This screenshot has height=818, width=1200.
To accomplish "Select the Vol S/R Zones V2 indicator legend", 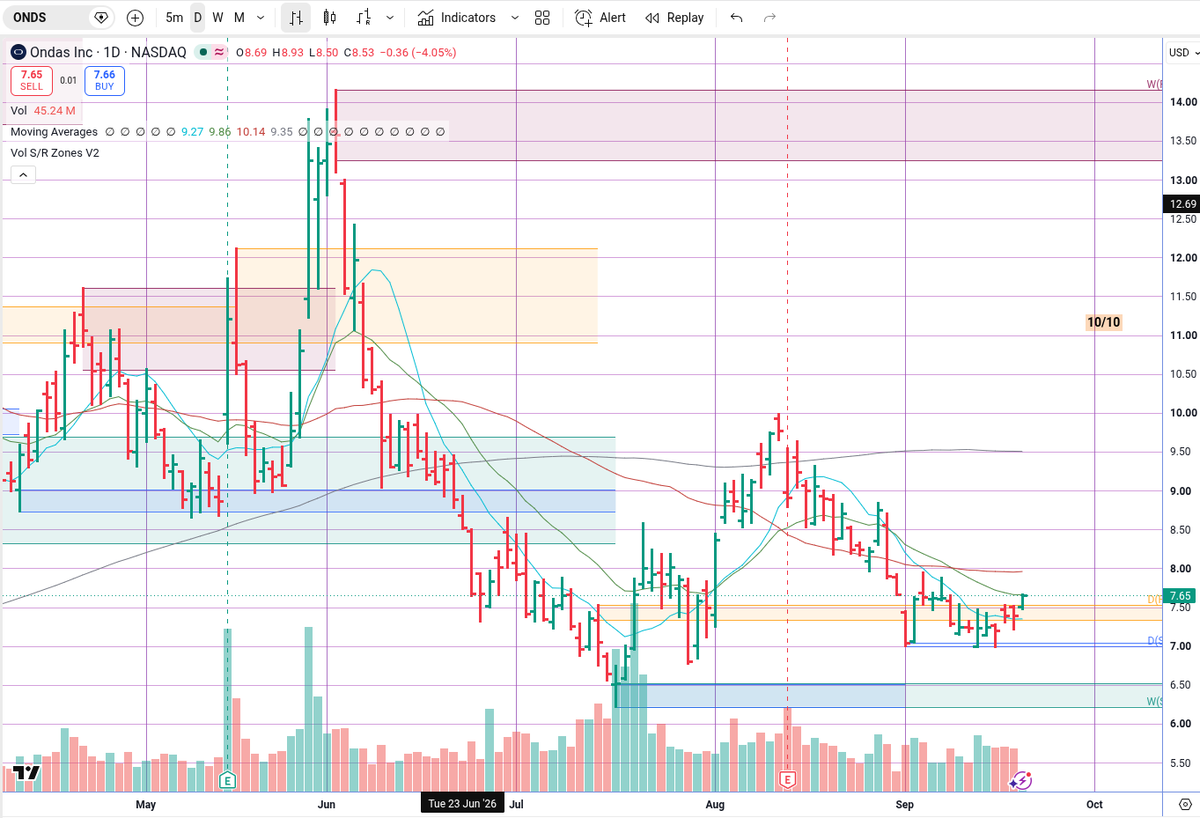I will [x=55, y=152].
